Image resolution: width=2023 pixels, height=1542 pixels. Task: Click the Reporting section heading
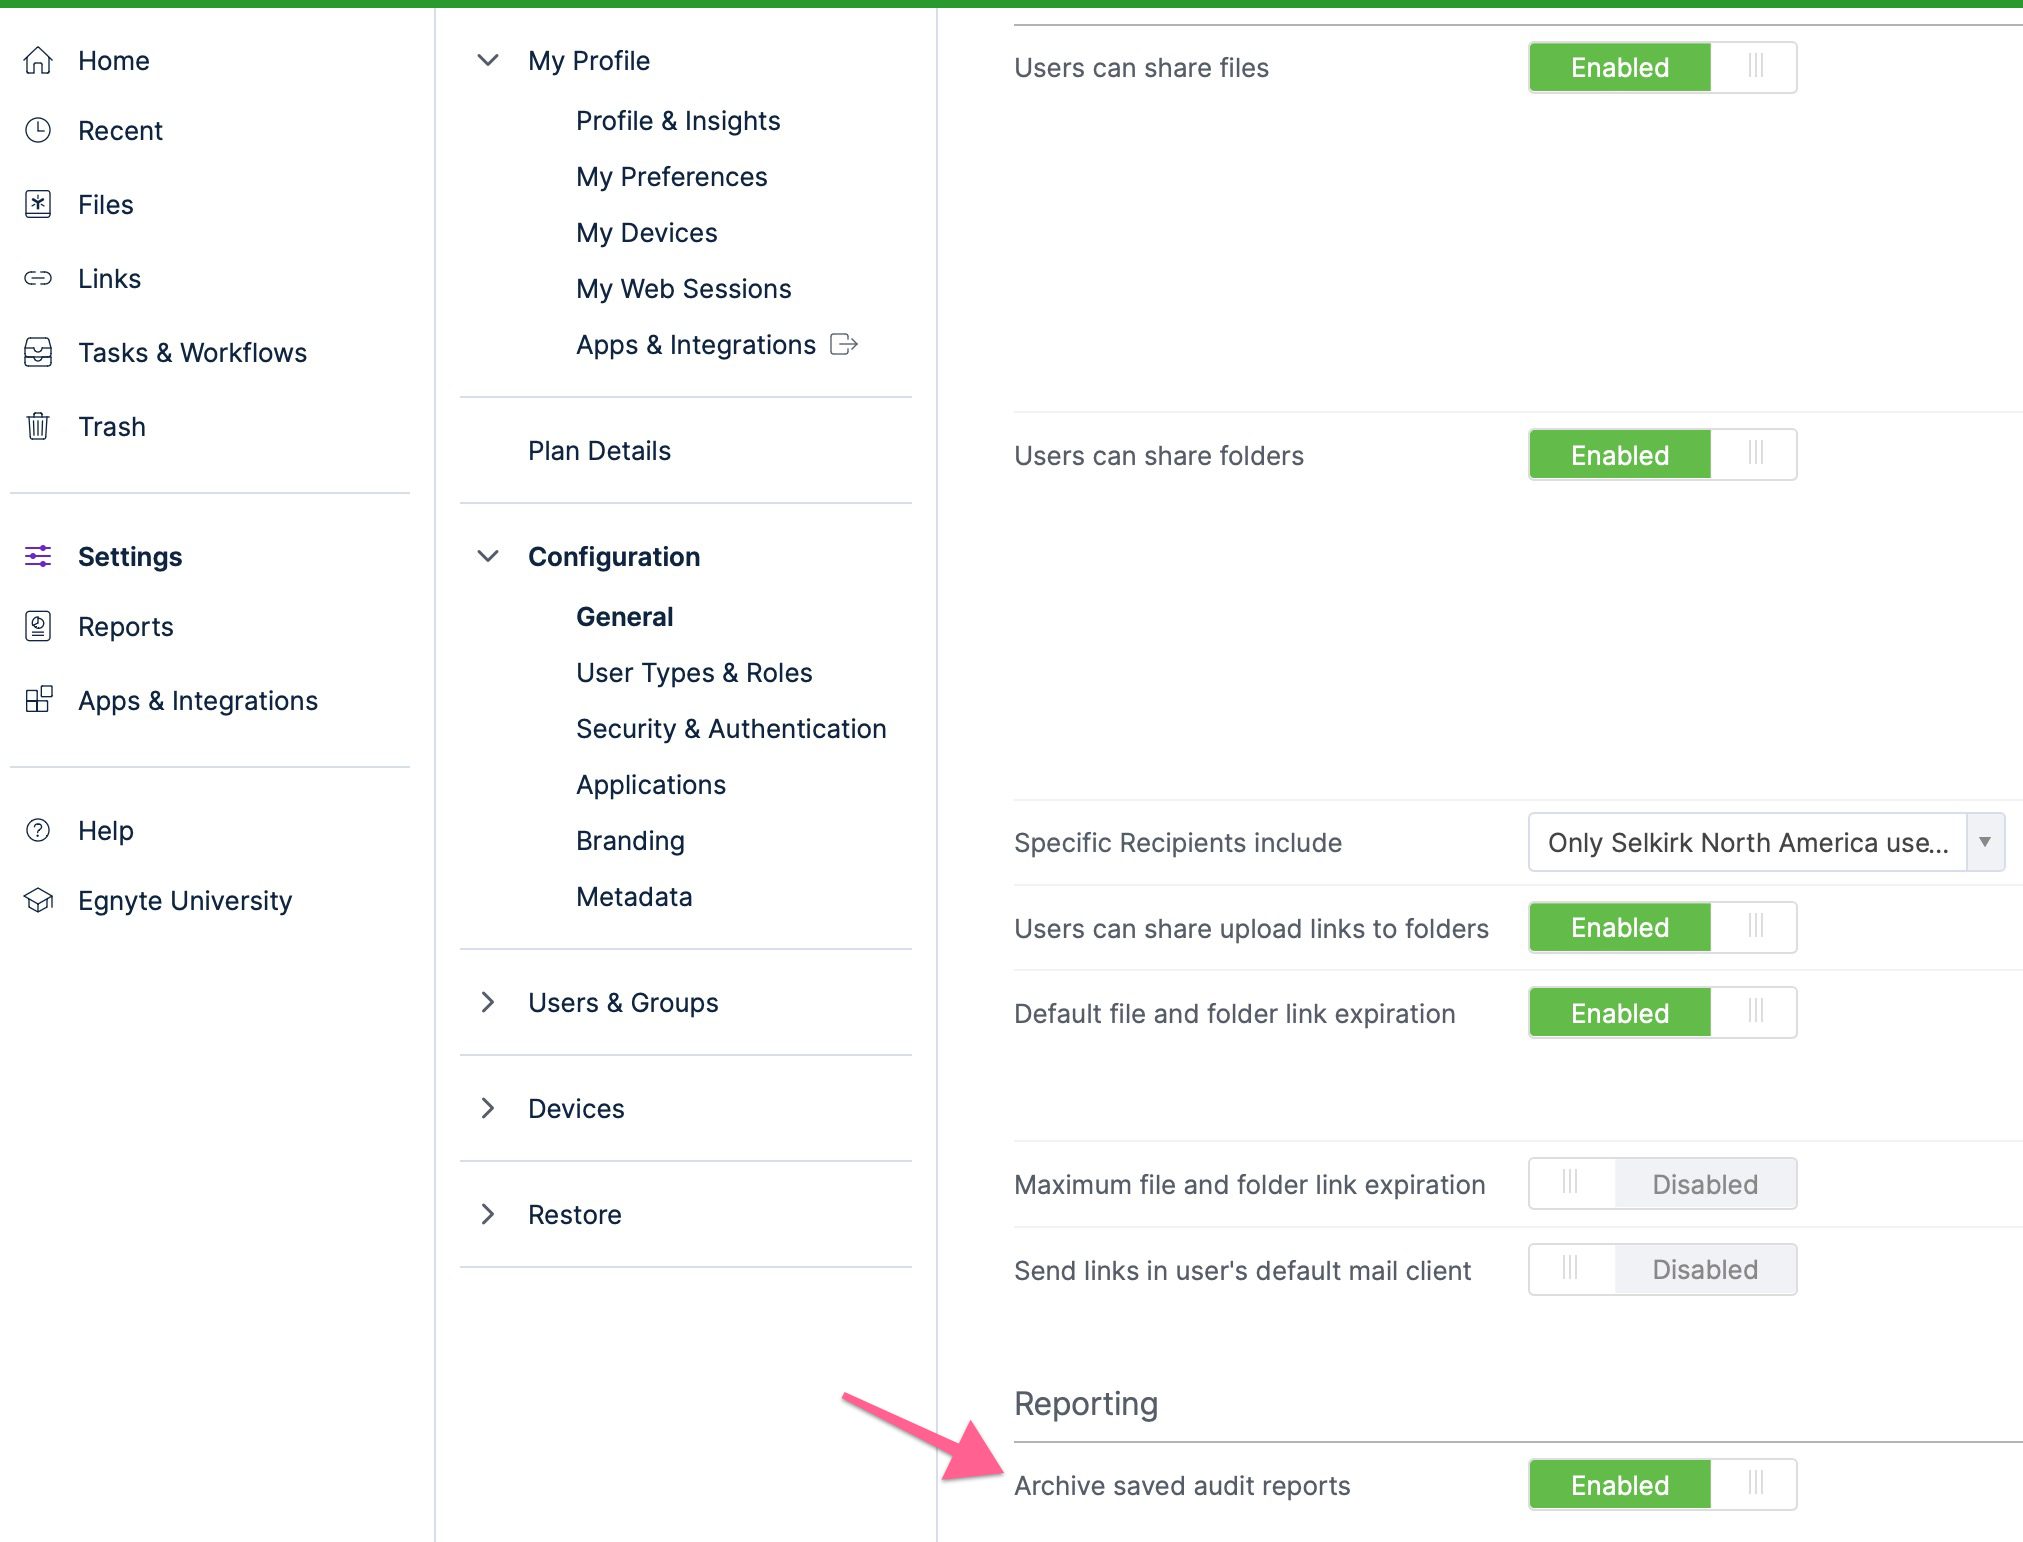[x=1086, y=1404]
